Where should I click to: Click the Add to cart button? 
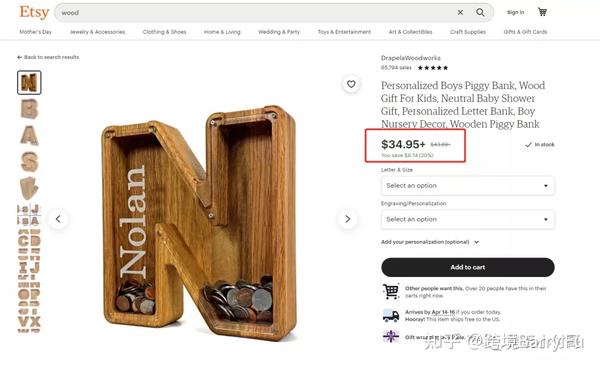click(x=468, y=267)
